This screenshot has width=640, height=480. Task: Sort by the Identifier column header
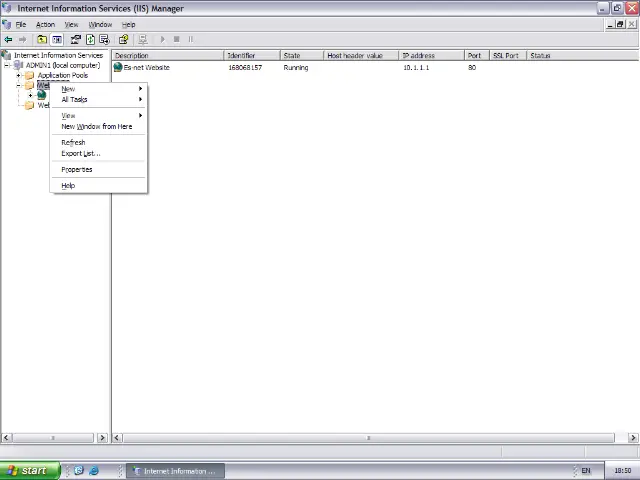252,56
